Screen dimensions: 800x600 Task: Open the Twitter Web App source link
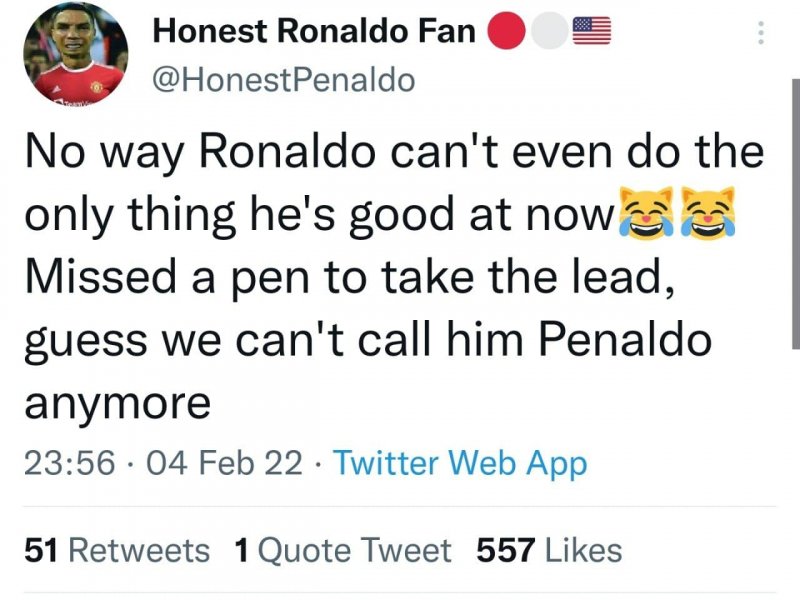(459, 463)
